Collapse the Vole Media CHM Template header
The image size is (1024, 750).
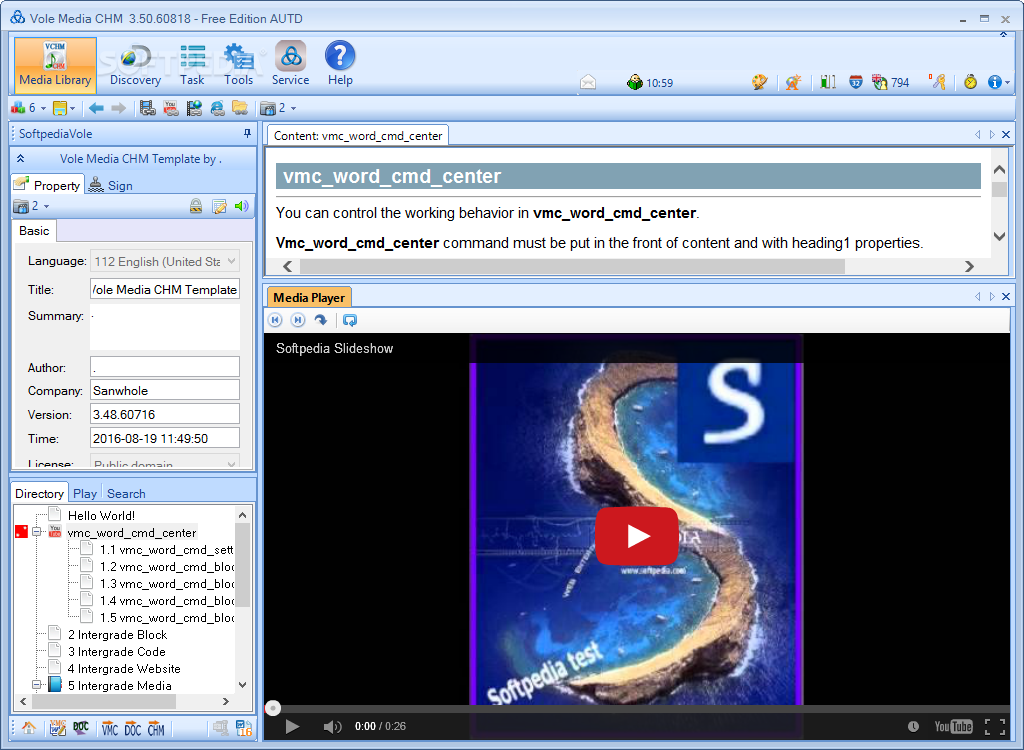pyautogui.click(x=20, y=159)
